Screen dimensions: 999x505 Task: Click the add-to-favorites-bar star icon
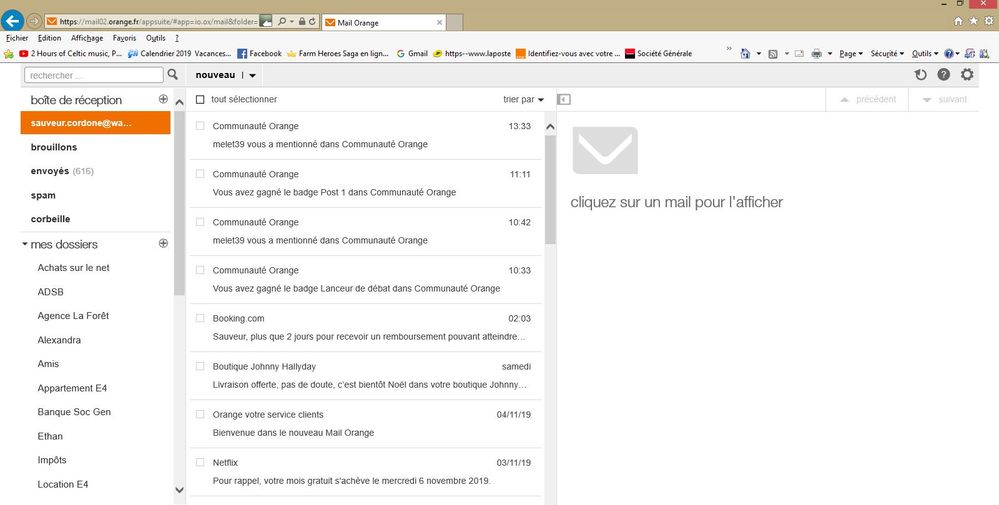pos(8,53)
